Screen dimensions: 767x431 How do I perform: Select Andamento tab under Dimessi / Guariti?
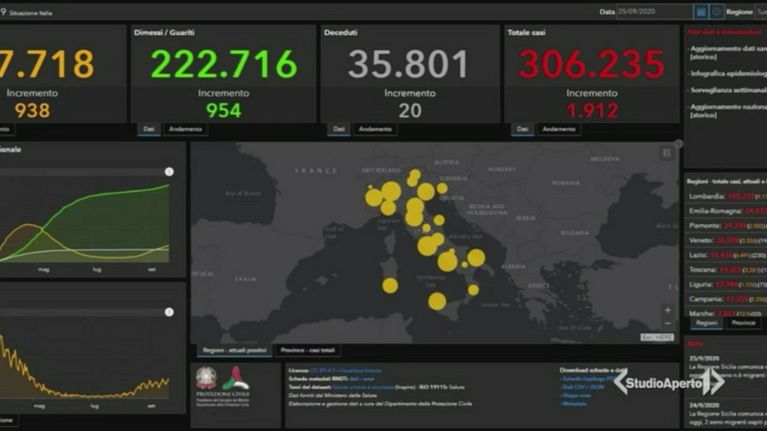pyautogui.click(x=185, y=129)
